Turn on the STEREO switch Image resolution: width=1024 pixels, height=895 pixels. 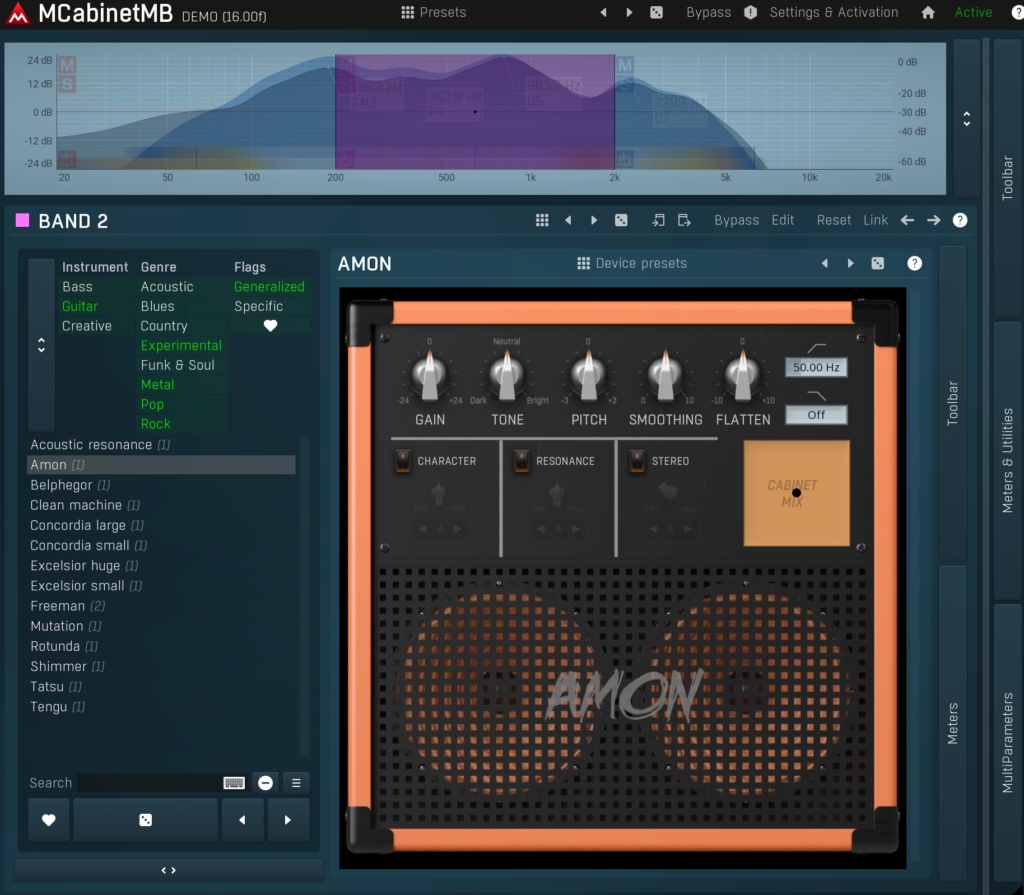coord(637,461)
